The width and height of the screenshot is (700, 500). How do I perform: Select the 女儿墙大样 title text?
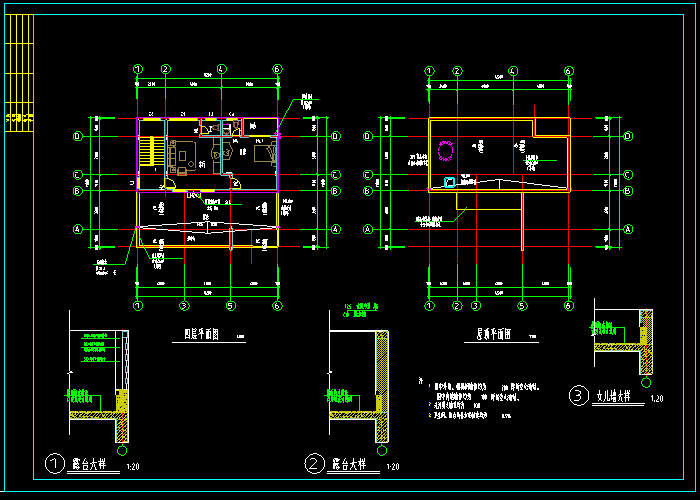coord(615,395)
